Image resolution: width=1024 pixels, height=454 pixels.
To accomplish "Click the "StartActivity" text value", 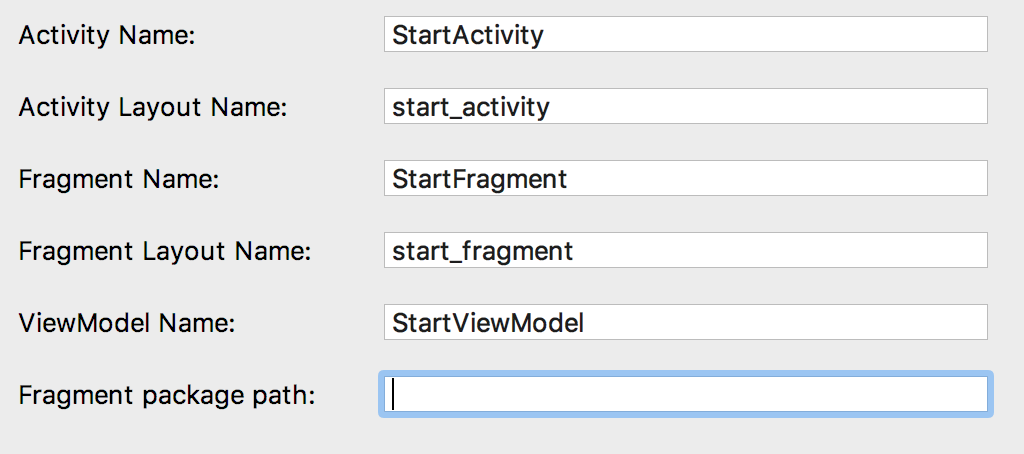I will (x=468, y=35).
